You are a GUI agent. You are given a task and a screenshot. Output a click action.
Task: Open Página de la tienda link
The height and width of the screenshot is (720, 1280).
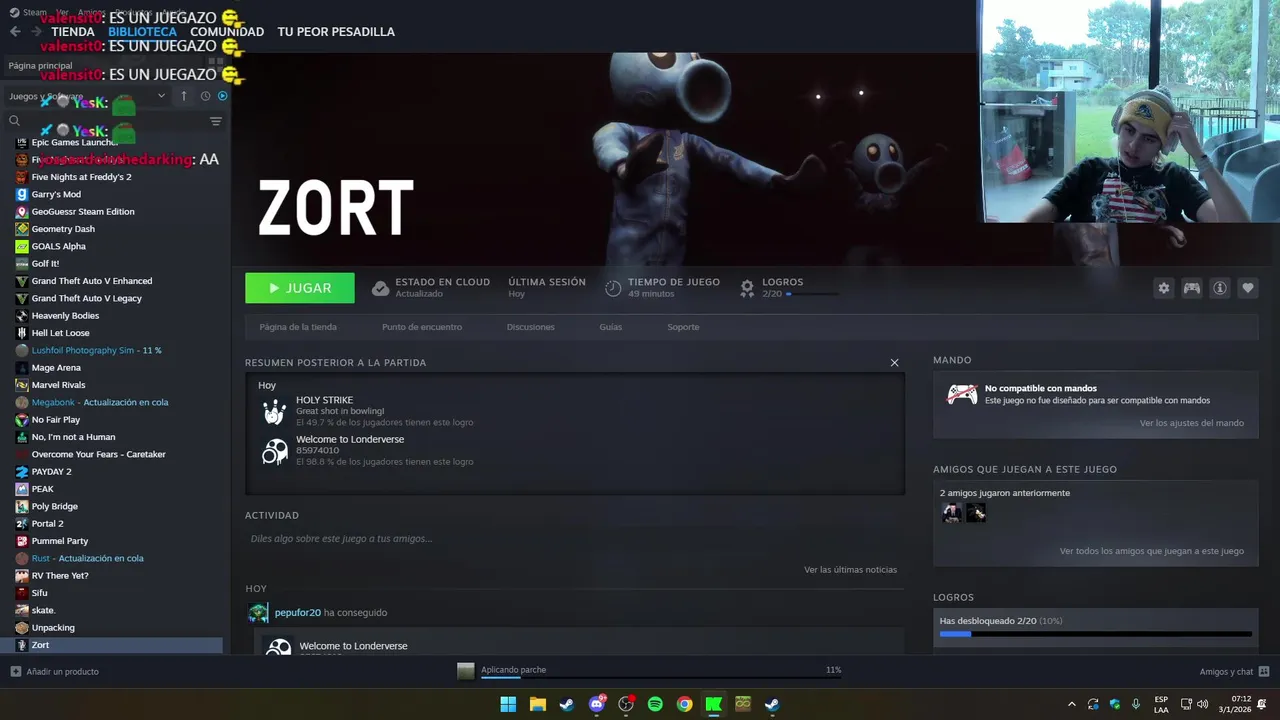click(298, 327)
